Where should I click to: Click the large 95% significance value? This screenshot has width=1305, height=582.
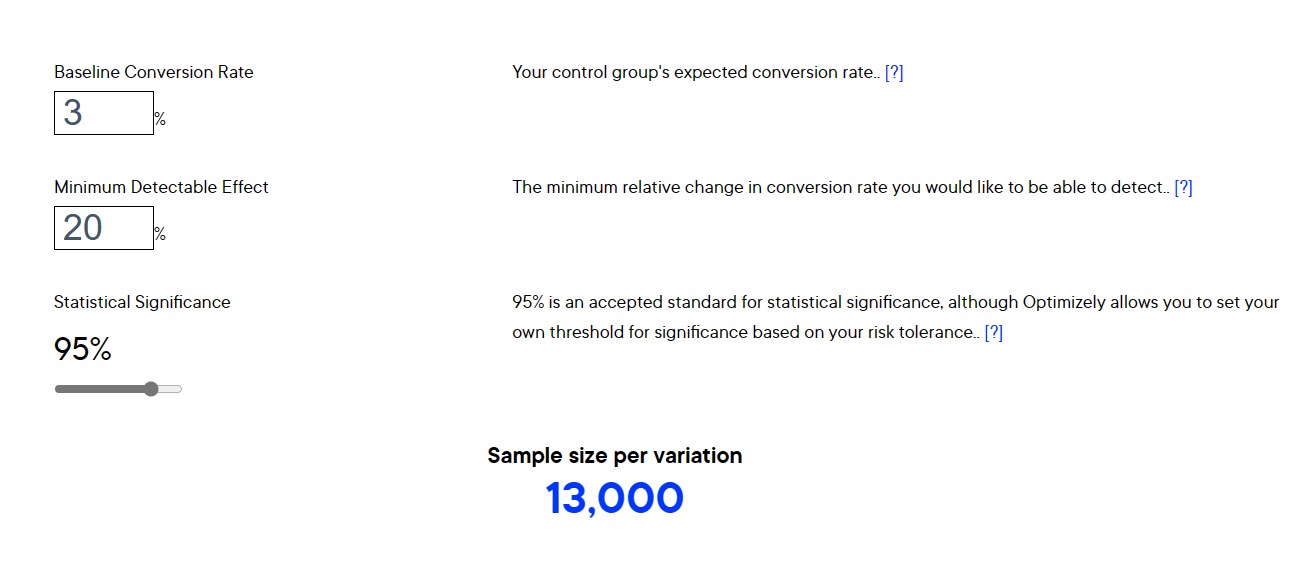click(x=83, y=349)
